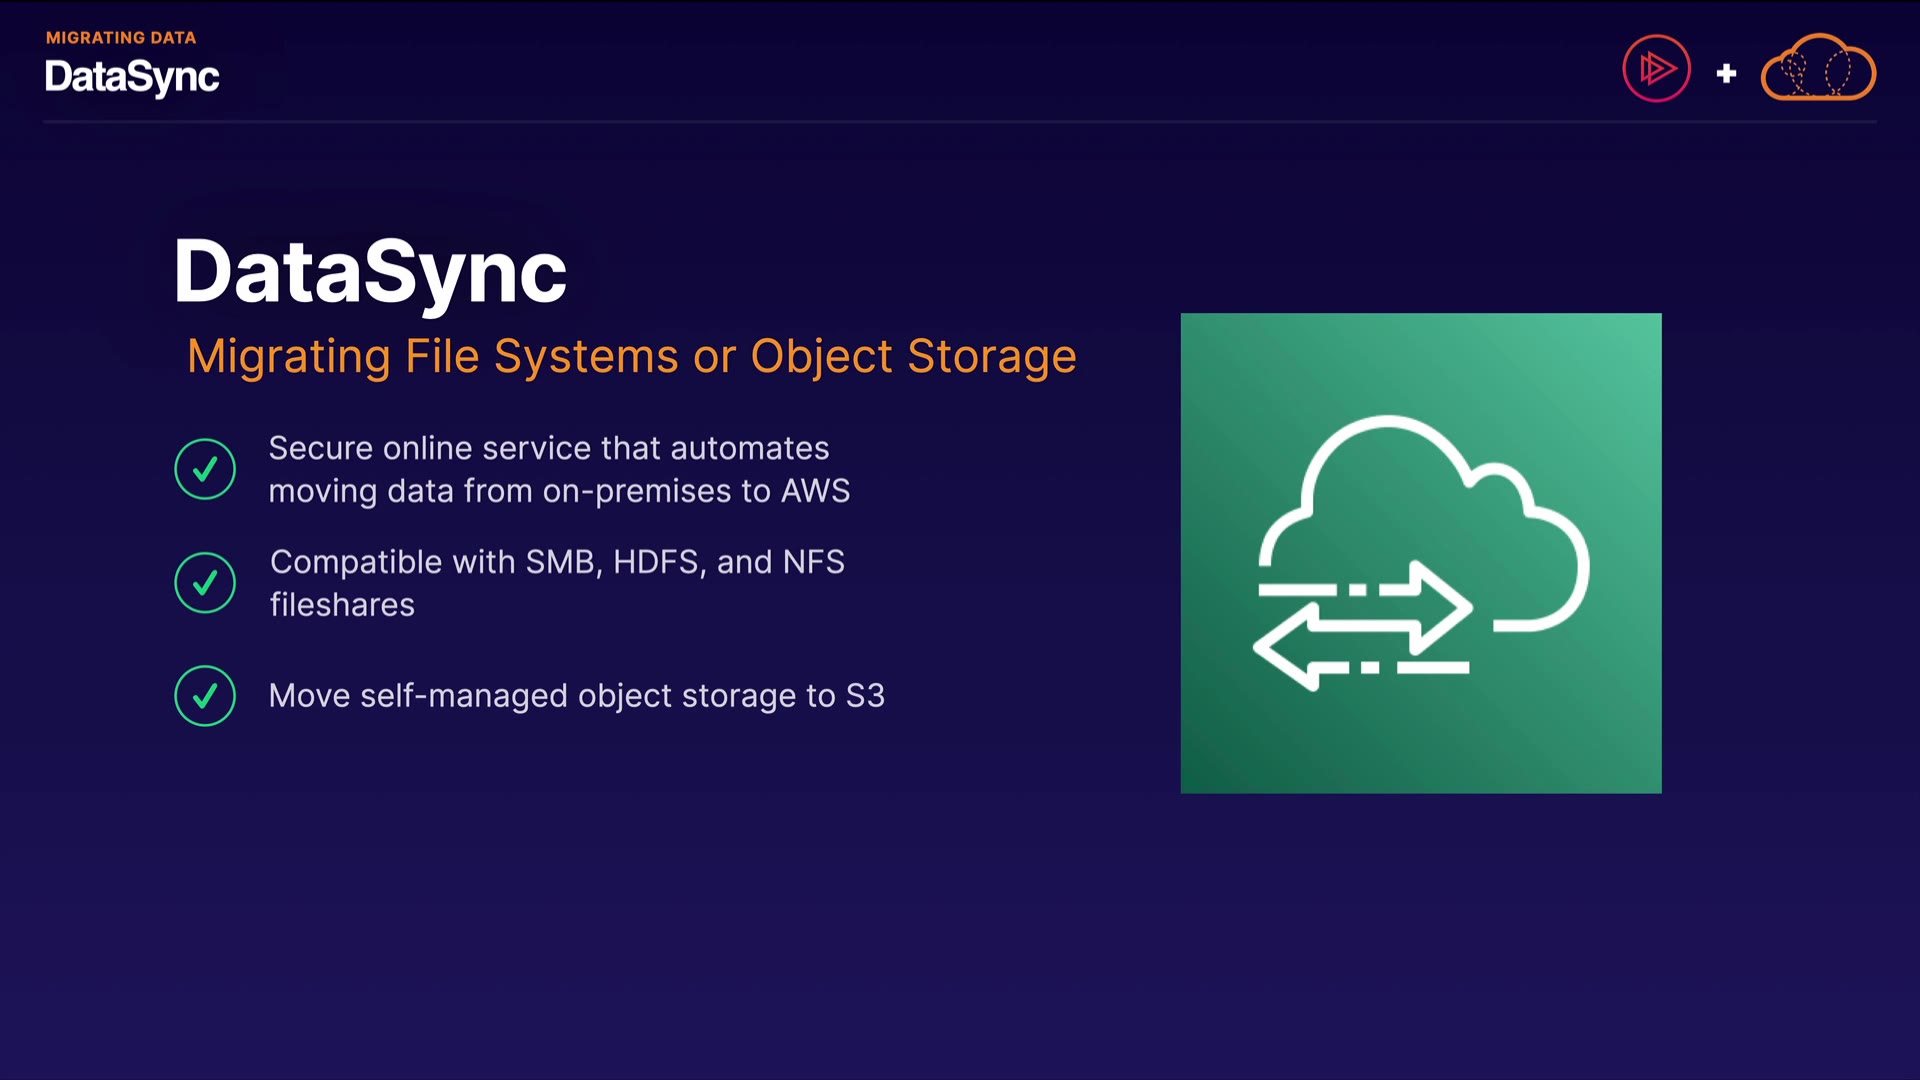Click checkmark beside Secure online service bullet
Screen dimensions: 1920x1080
[205, 469]
